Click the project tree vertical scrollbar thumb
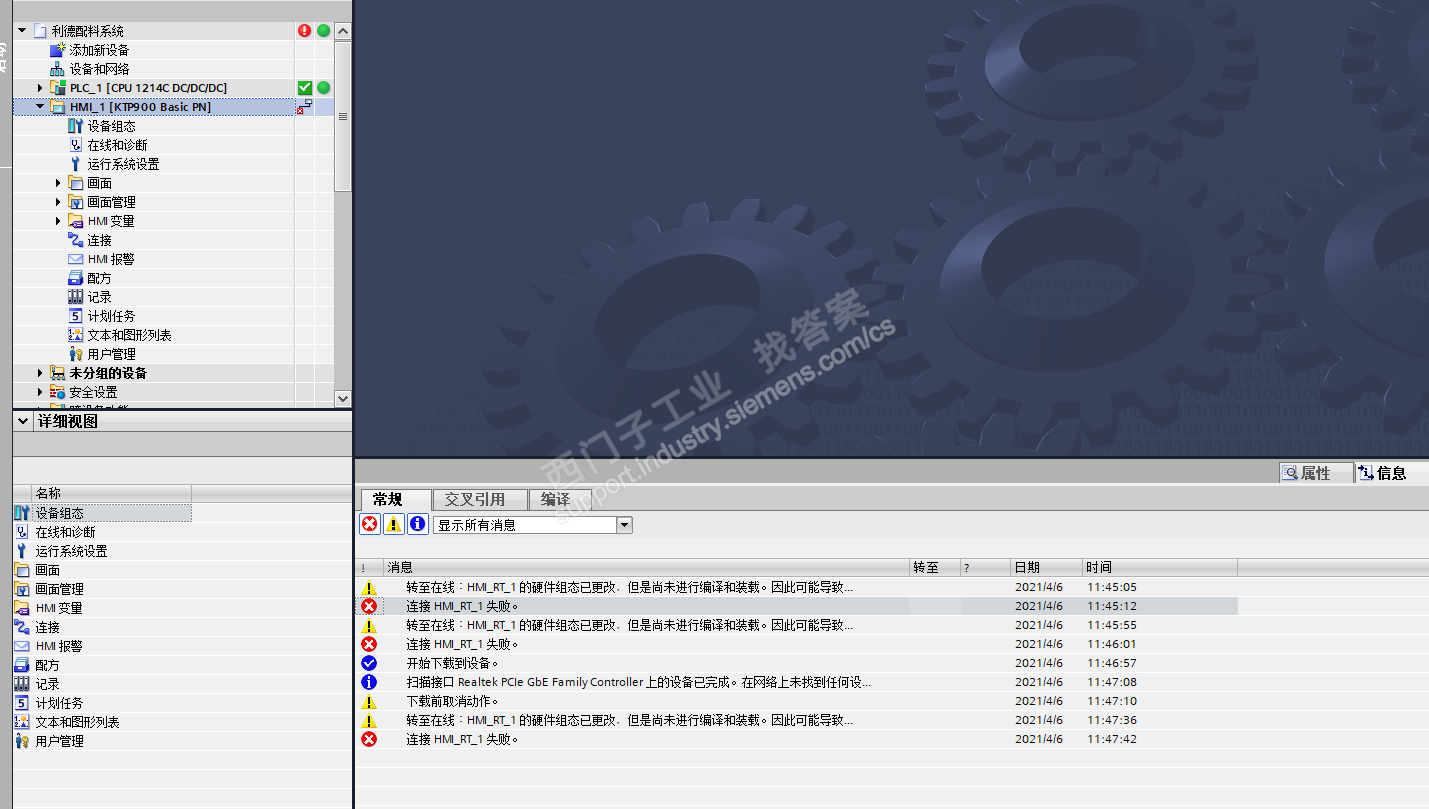Image resolution: width=1429 pixels, height=809 pixels. click(343, 117)
